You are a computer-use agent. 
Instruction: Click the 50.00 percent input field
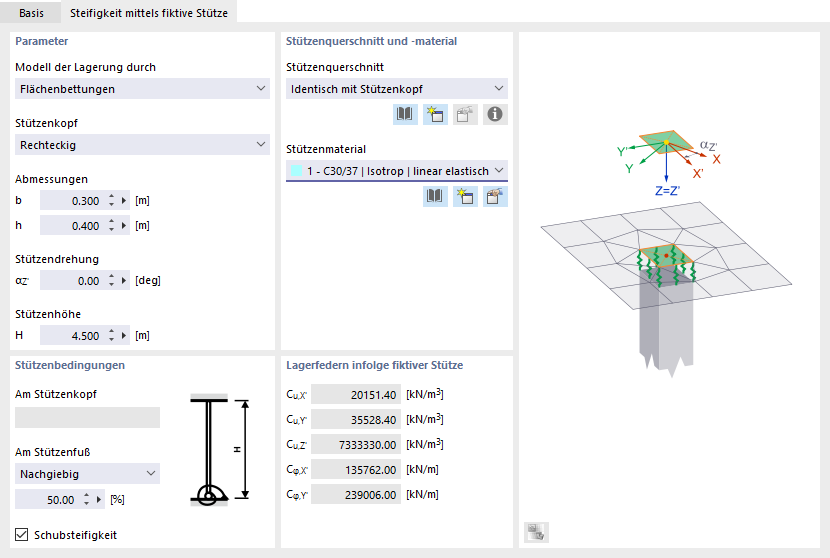click(47, 500)
